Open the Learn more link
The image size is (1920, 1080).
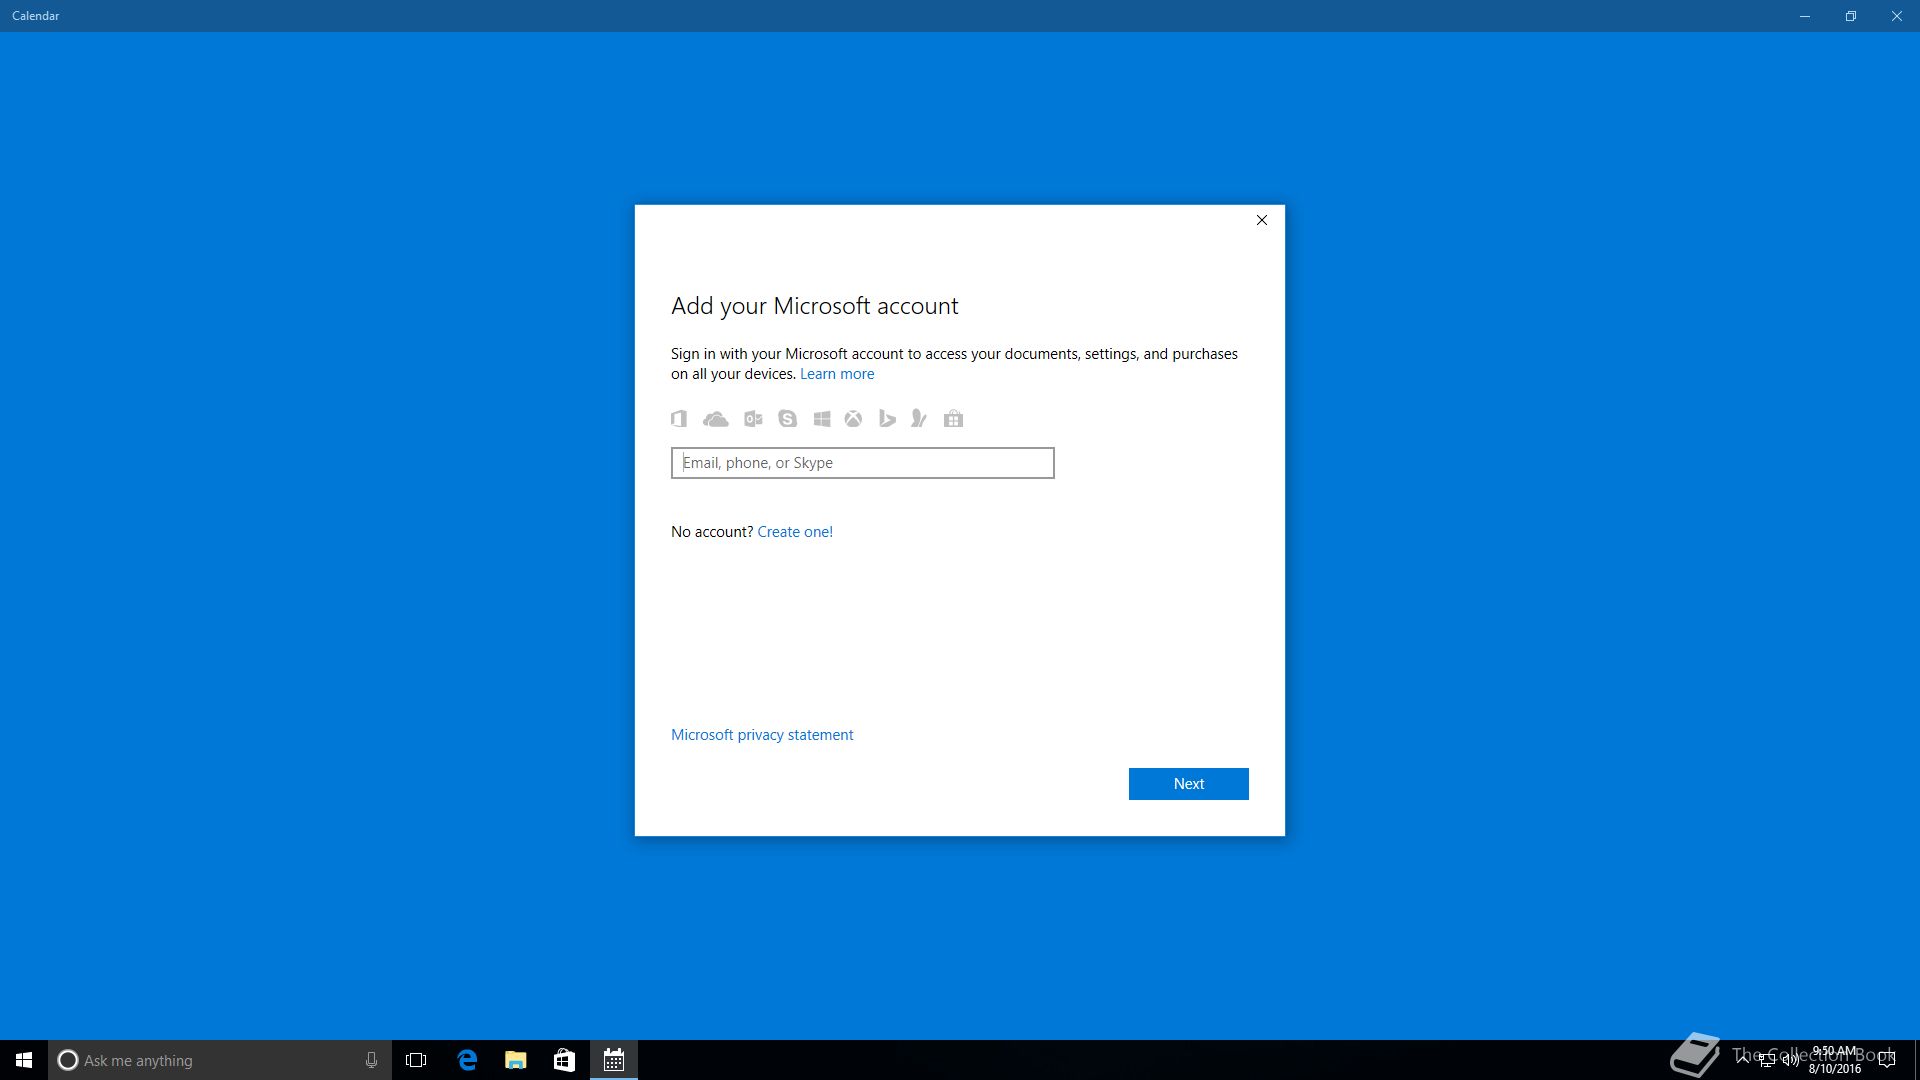pyautogui.click(x=837, y=374)
